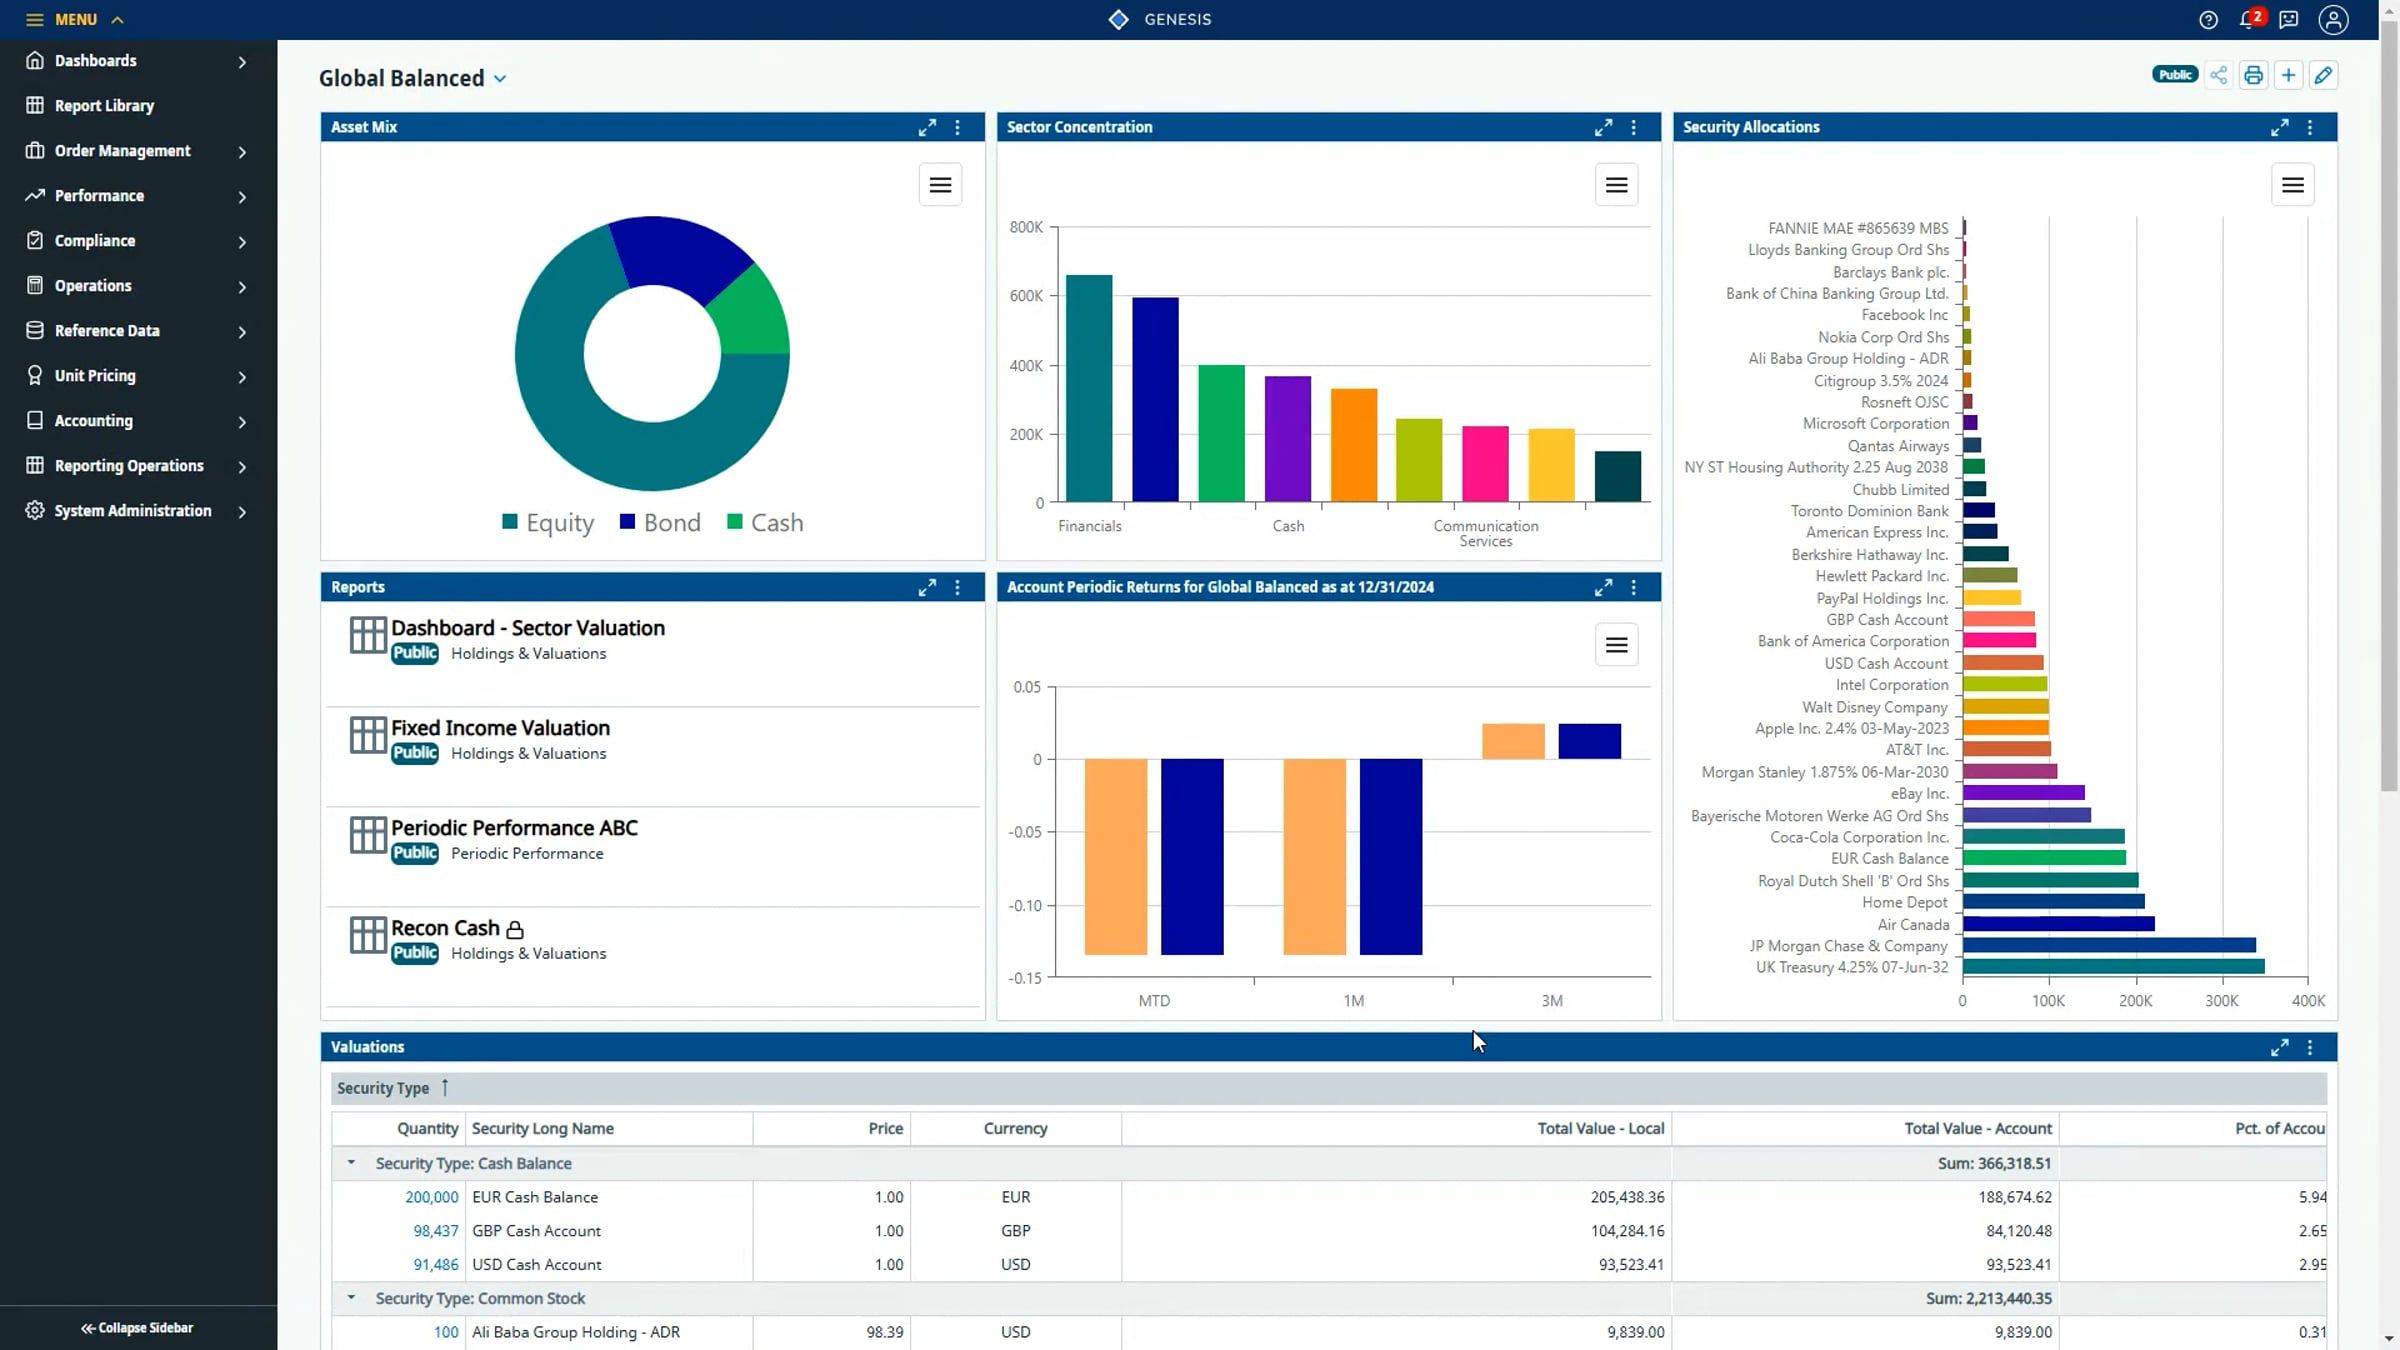Open the user profile account icon
The width and height of the screenshot is (2400, 1350).
pos(2334,19)
